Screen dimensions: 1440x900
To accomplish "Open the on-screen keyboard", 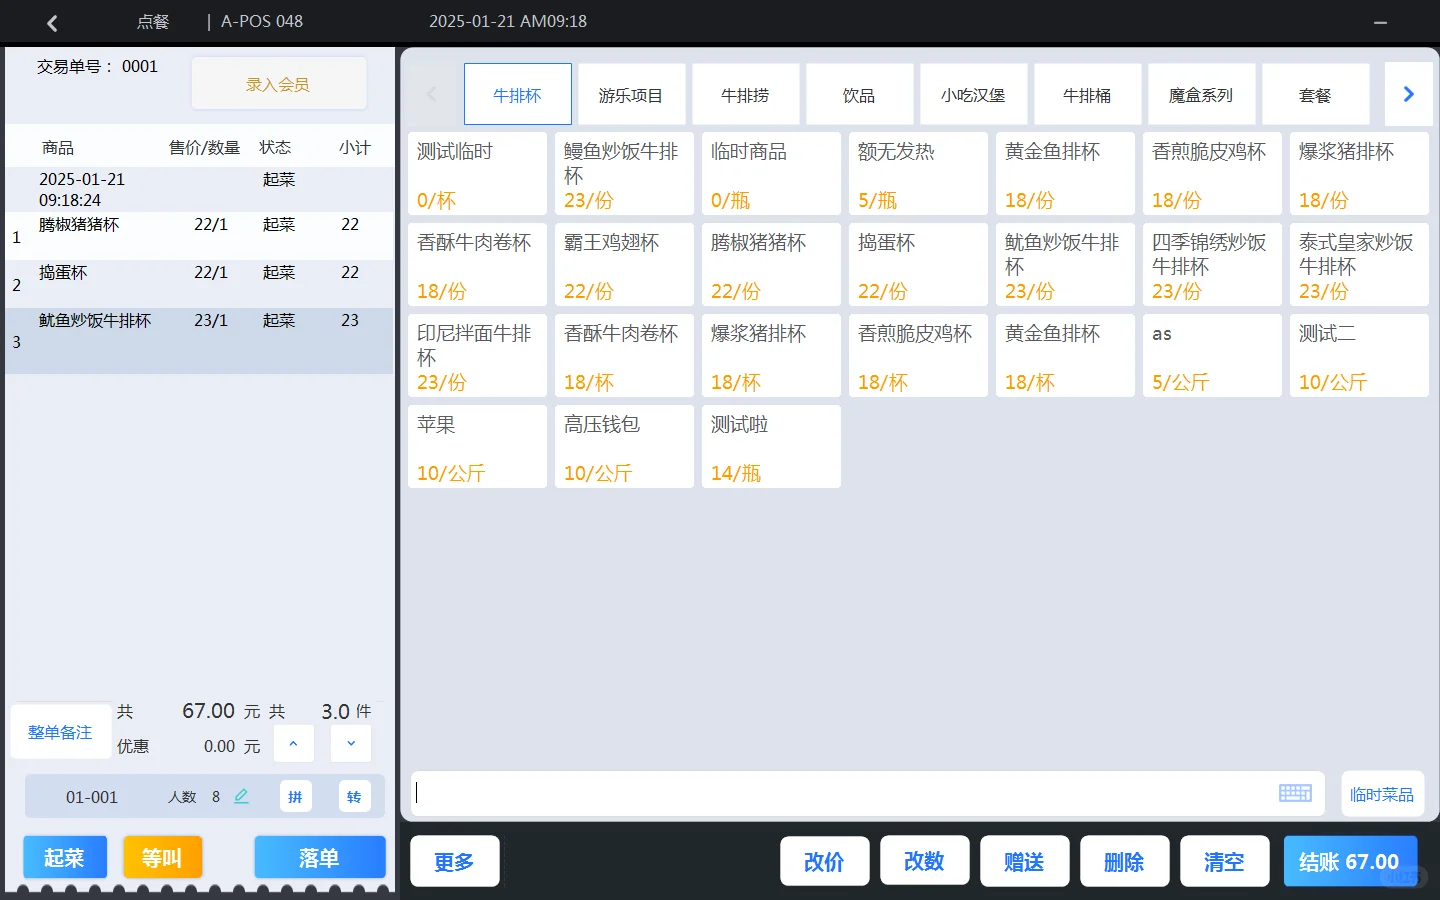I will tap(1295, 792).
